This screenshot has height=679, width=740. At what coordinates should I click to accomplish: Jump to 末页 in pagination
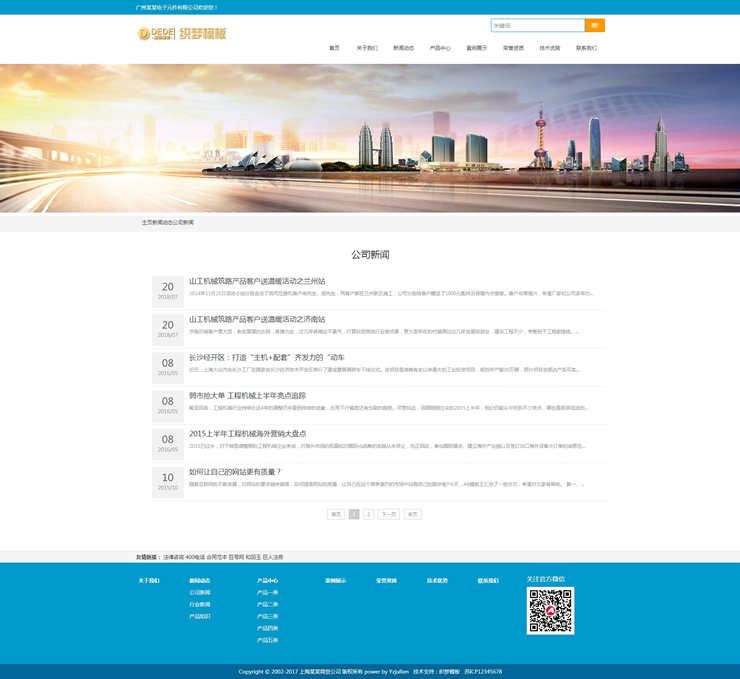412,514
